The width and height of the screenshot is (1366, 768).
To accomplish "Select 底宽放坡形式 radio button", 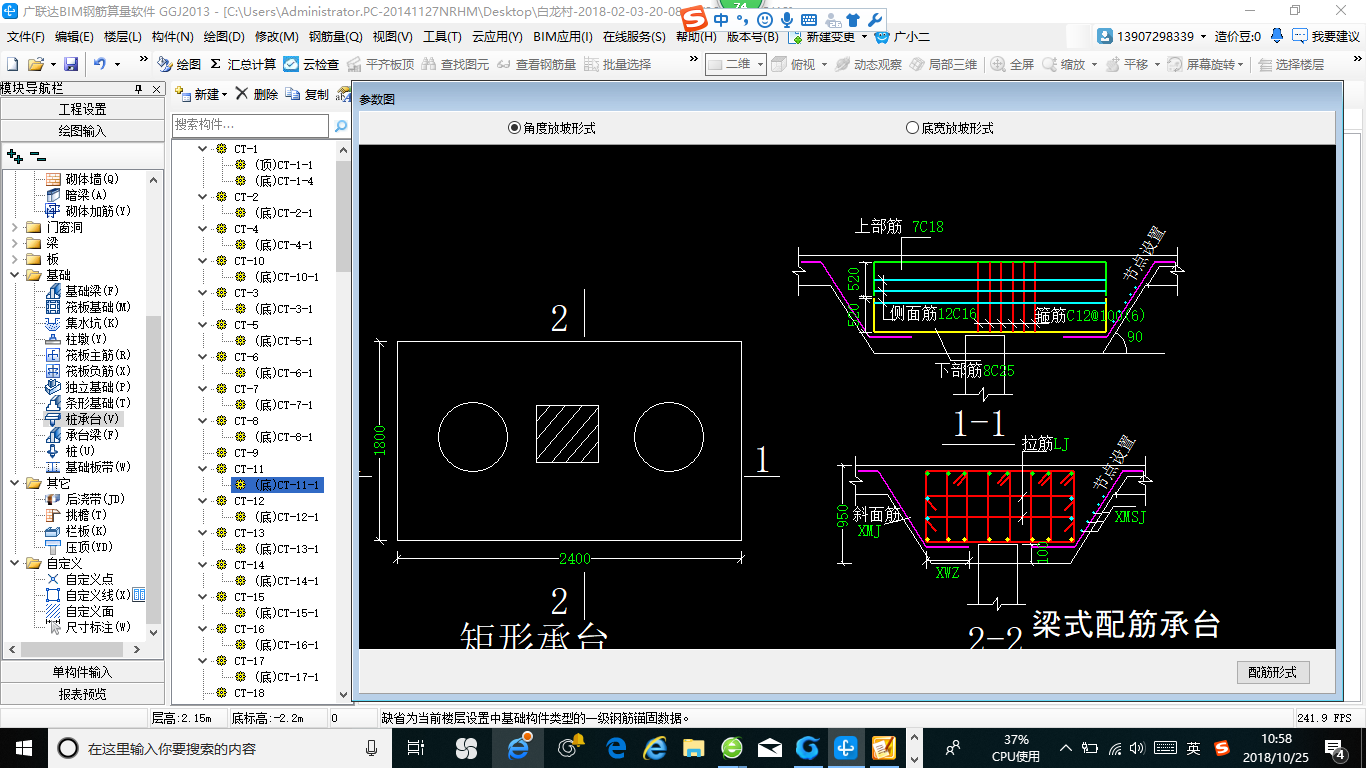I will (x=912, y=128).
